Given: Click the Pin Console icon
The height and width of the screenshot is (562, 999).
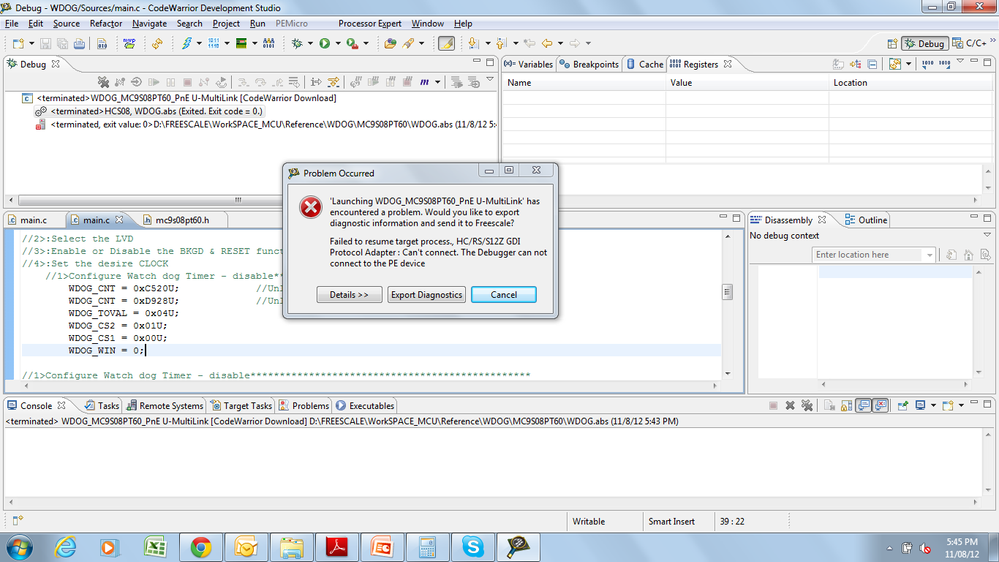Looking at the screenshot, I should (x=903, y=405).
